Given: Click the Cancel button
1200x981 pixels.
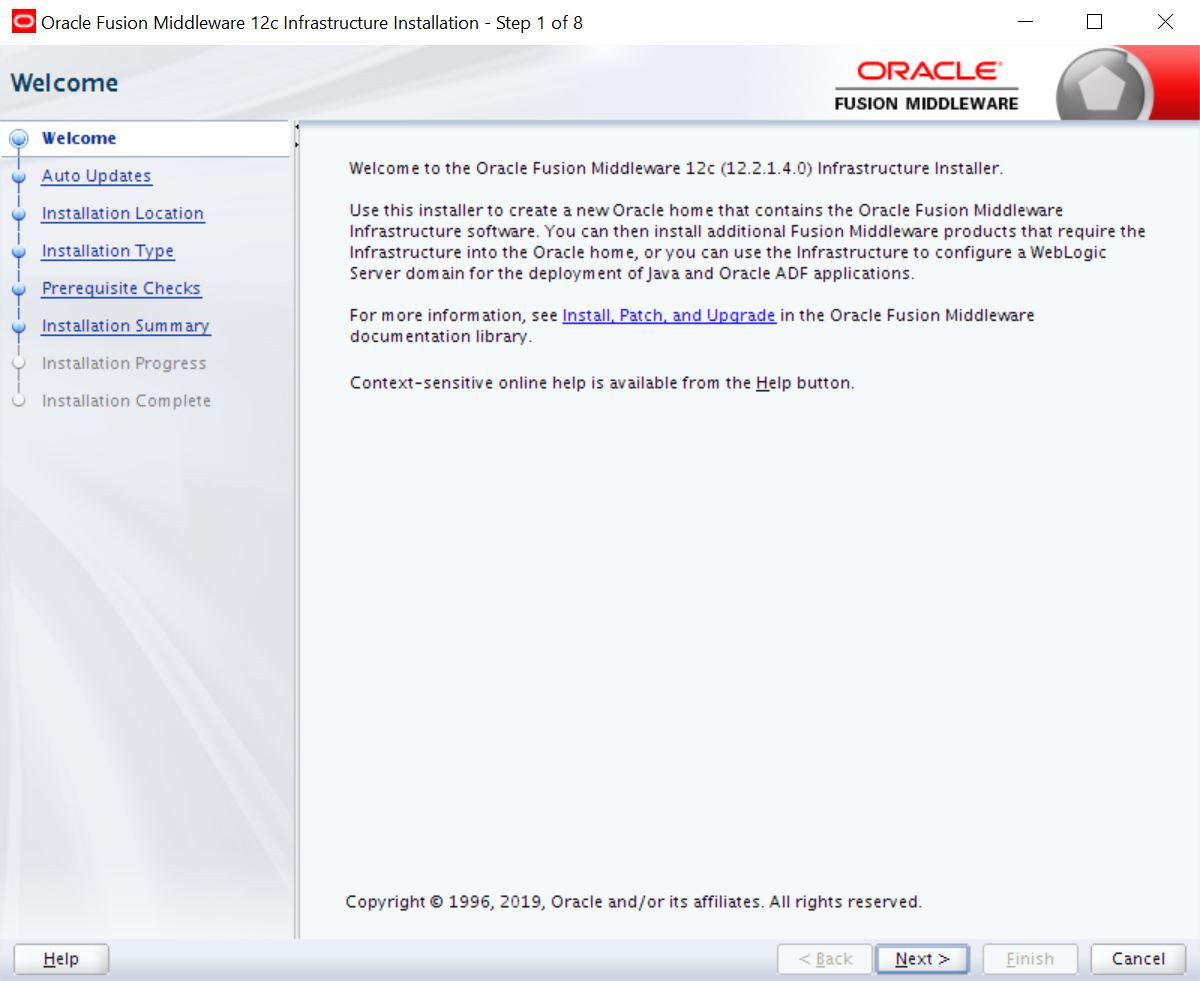Looking at the screenshot, I should 1138,959.
